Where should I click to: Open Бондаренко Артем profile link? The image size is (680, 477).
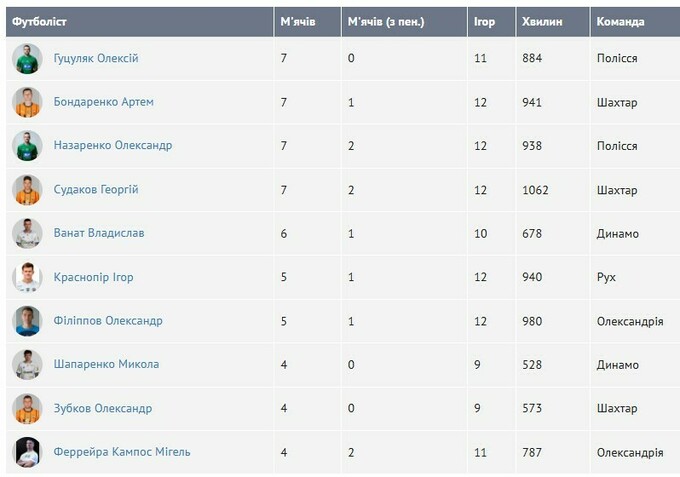pyautogui.click(x=103, y=102)
